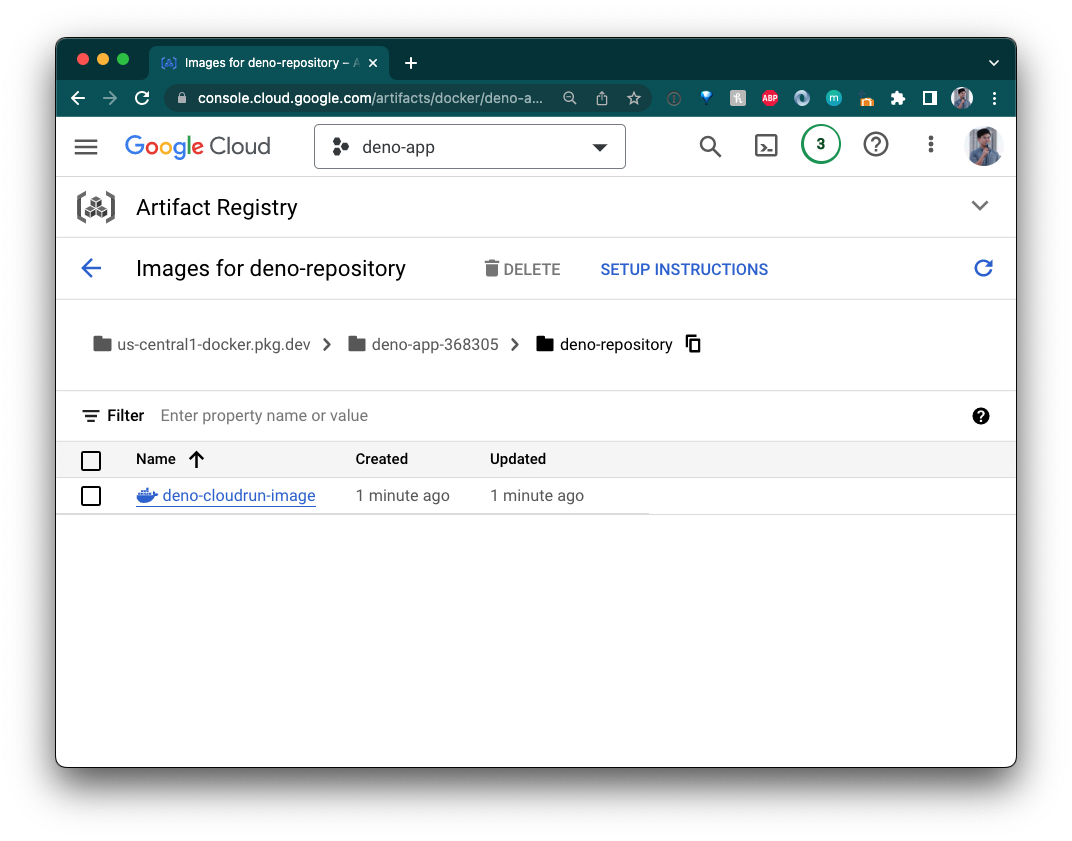This screenshot has height=841, width=1072.
Task: Click the Filter property input field
Action: pos(265,415)
